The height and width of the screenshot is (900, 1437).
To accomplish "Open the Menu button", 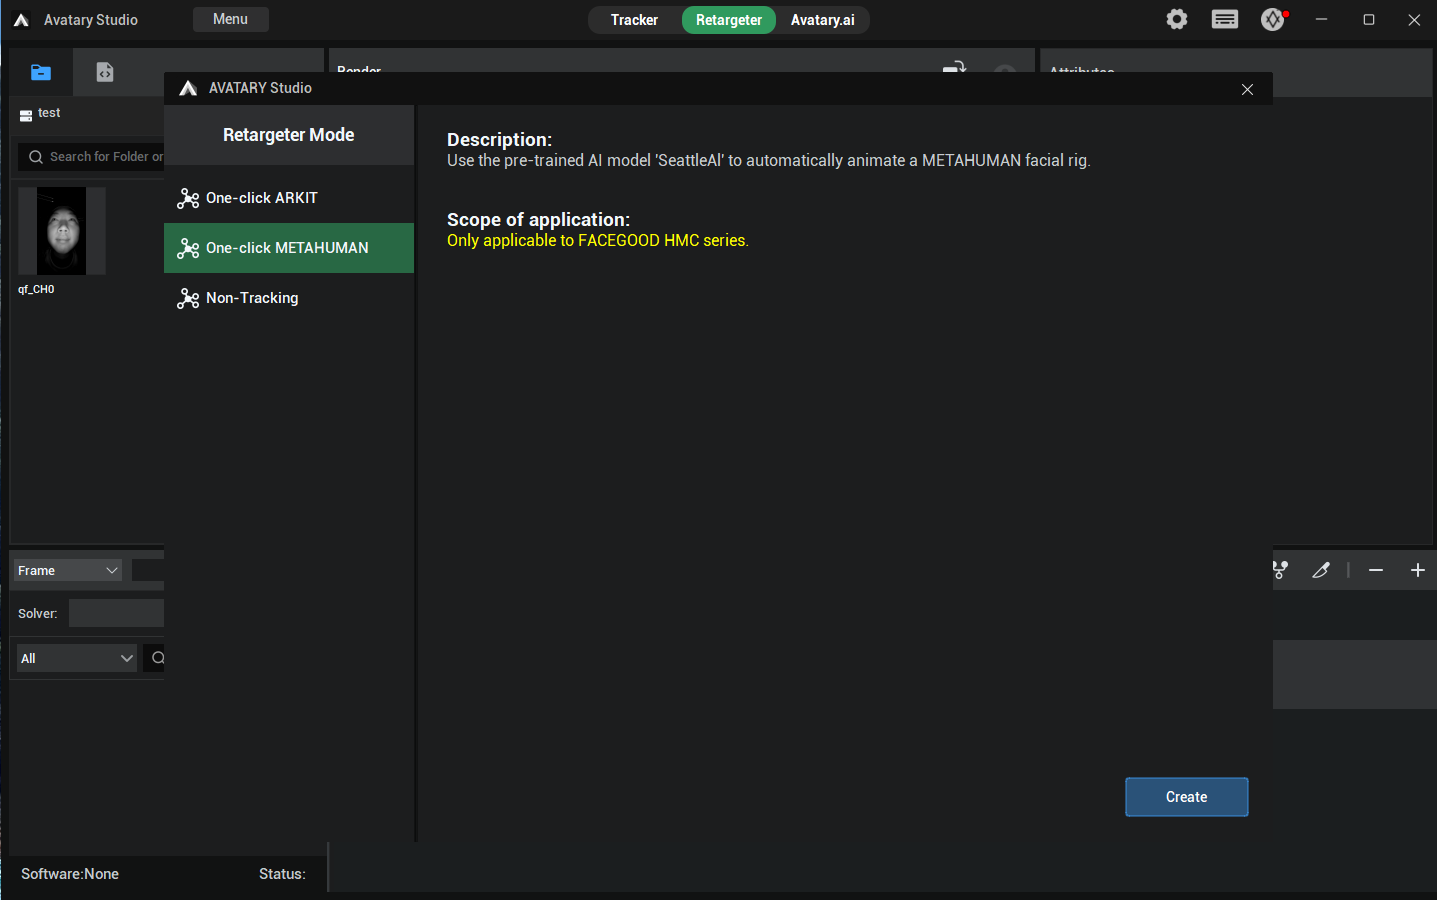I will pyautogui.click(x=230, y=19).
